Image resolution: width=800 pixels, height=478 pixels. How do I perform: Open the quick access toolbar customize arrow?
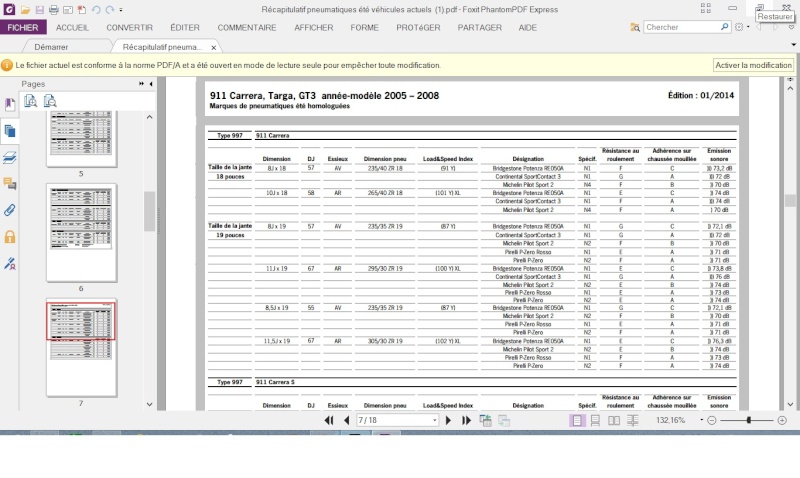121,10
